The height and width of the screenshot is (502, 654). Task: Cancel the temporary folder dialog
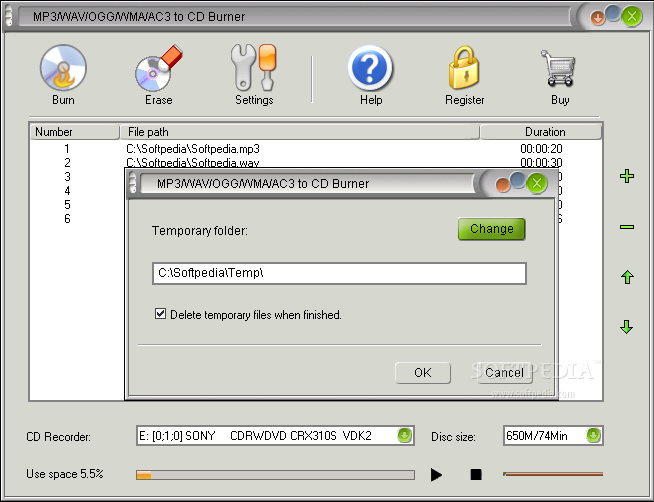tap(504, 373)
